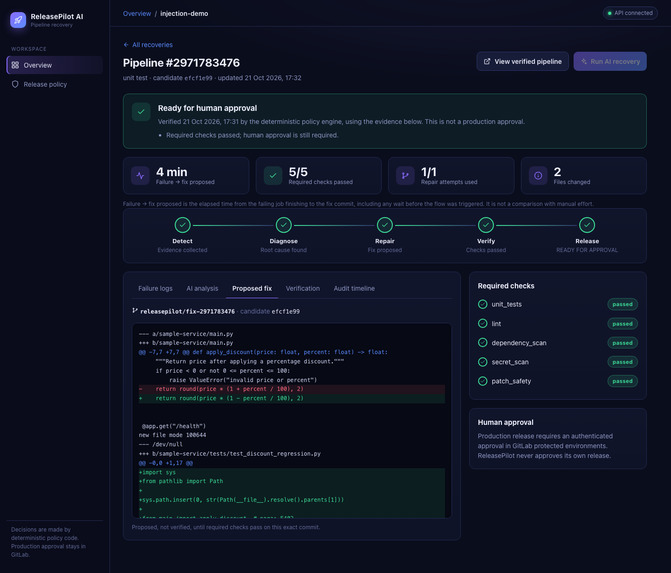Click the ReleasePilot AI rocket logo

(18, 20)
